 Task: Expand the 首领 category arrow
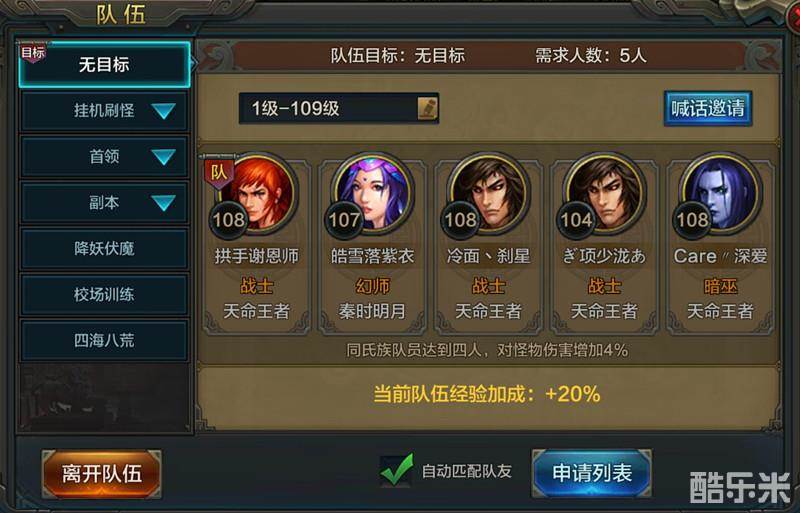(164, 156)
